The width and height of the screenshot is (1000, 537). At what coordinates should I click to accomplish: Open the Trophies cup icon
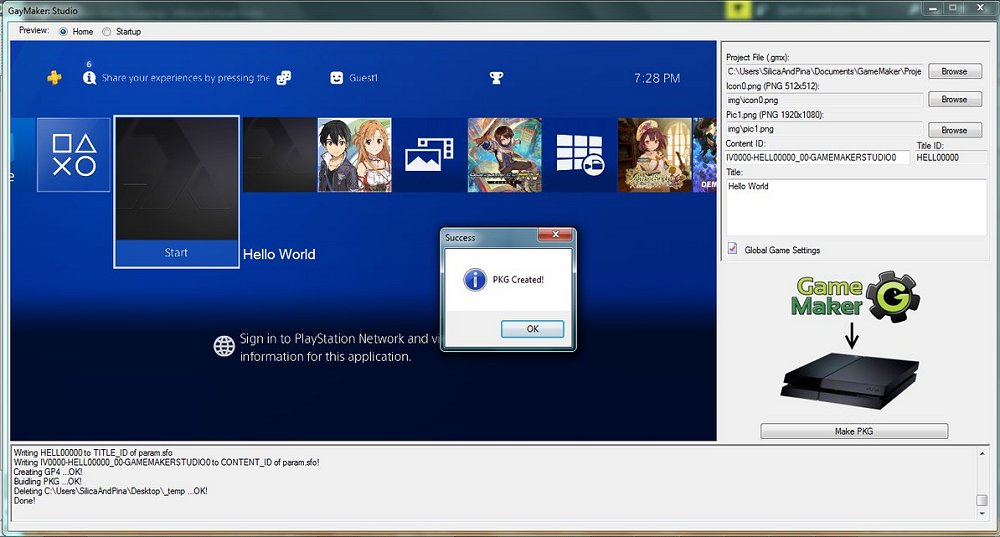[x=495, y=78]
